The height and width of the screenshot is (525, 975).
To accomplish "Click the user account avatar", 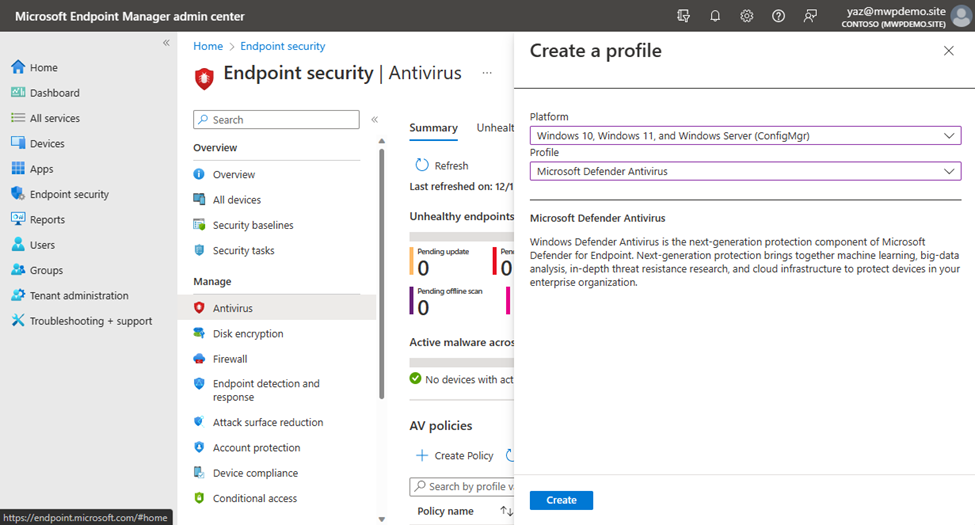I will [960, 16].
